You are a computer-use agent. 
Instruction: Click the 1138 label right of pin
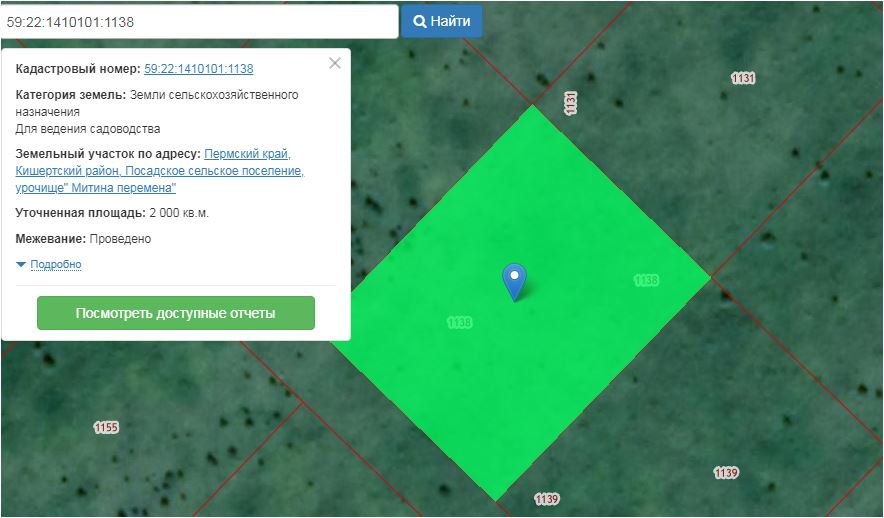pos(646,280)
